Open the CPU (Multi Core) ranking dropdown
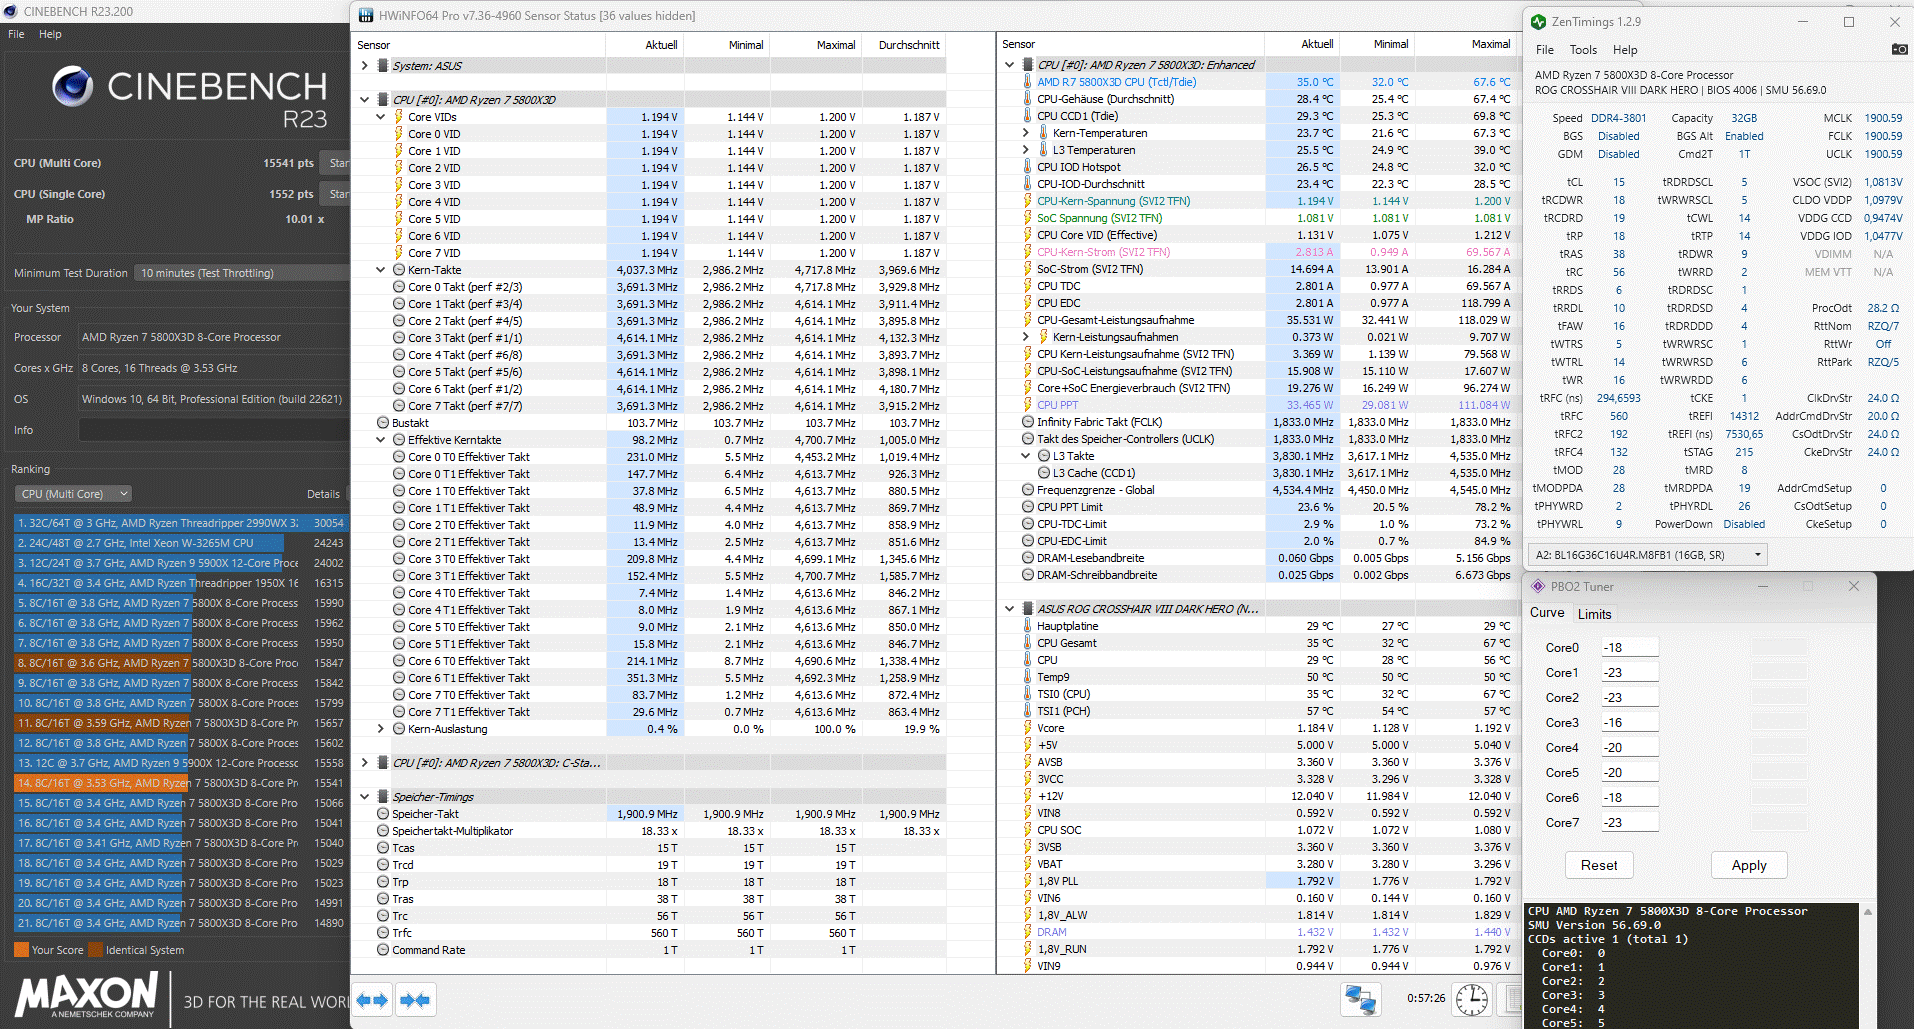Image resolution: width=1914 pixels, height=1029 pixels. click(73, 494)
